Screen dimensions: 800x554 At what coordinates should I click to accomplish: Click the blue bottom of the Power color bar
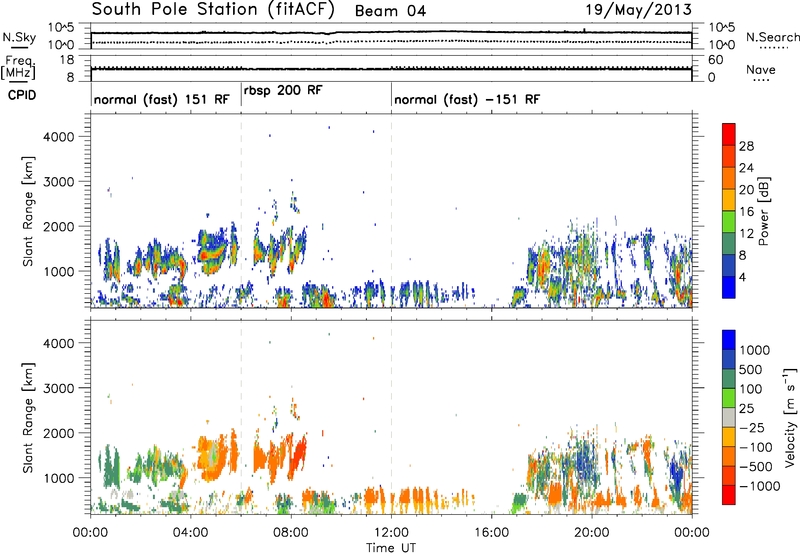tap(729, 287)
